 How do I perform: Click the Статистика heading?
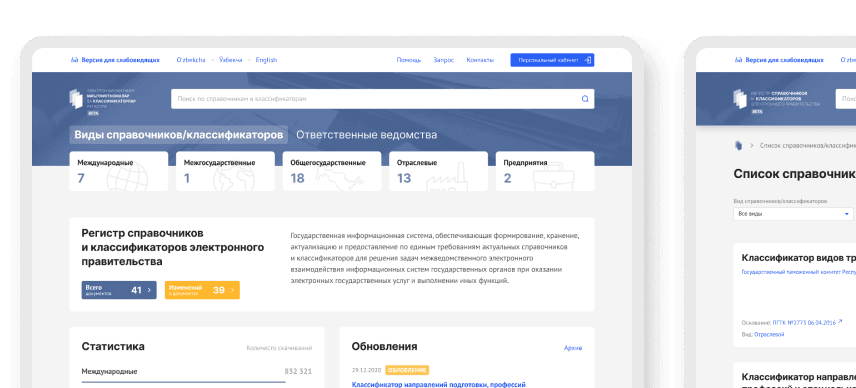pos(113,347)
